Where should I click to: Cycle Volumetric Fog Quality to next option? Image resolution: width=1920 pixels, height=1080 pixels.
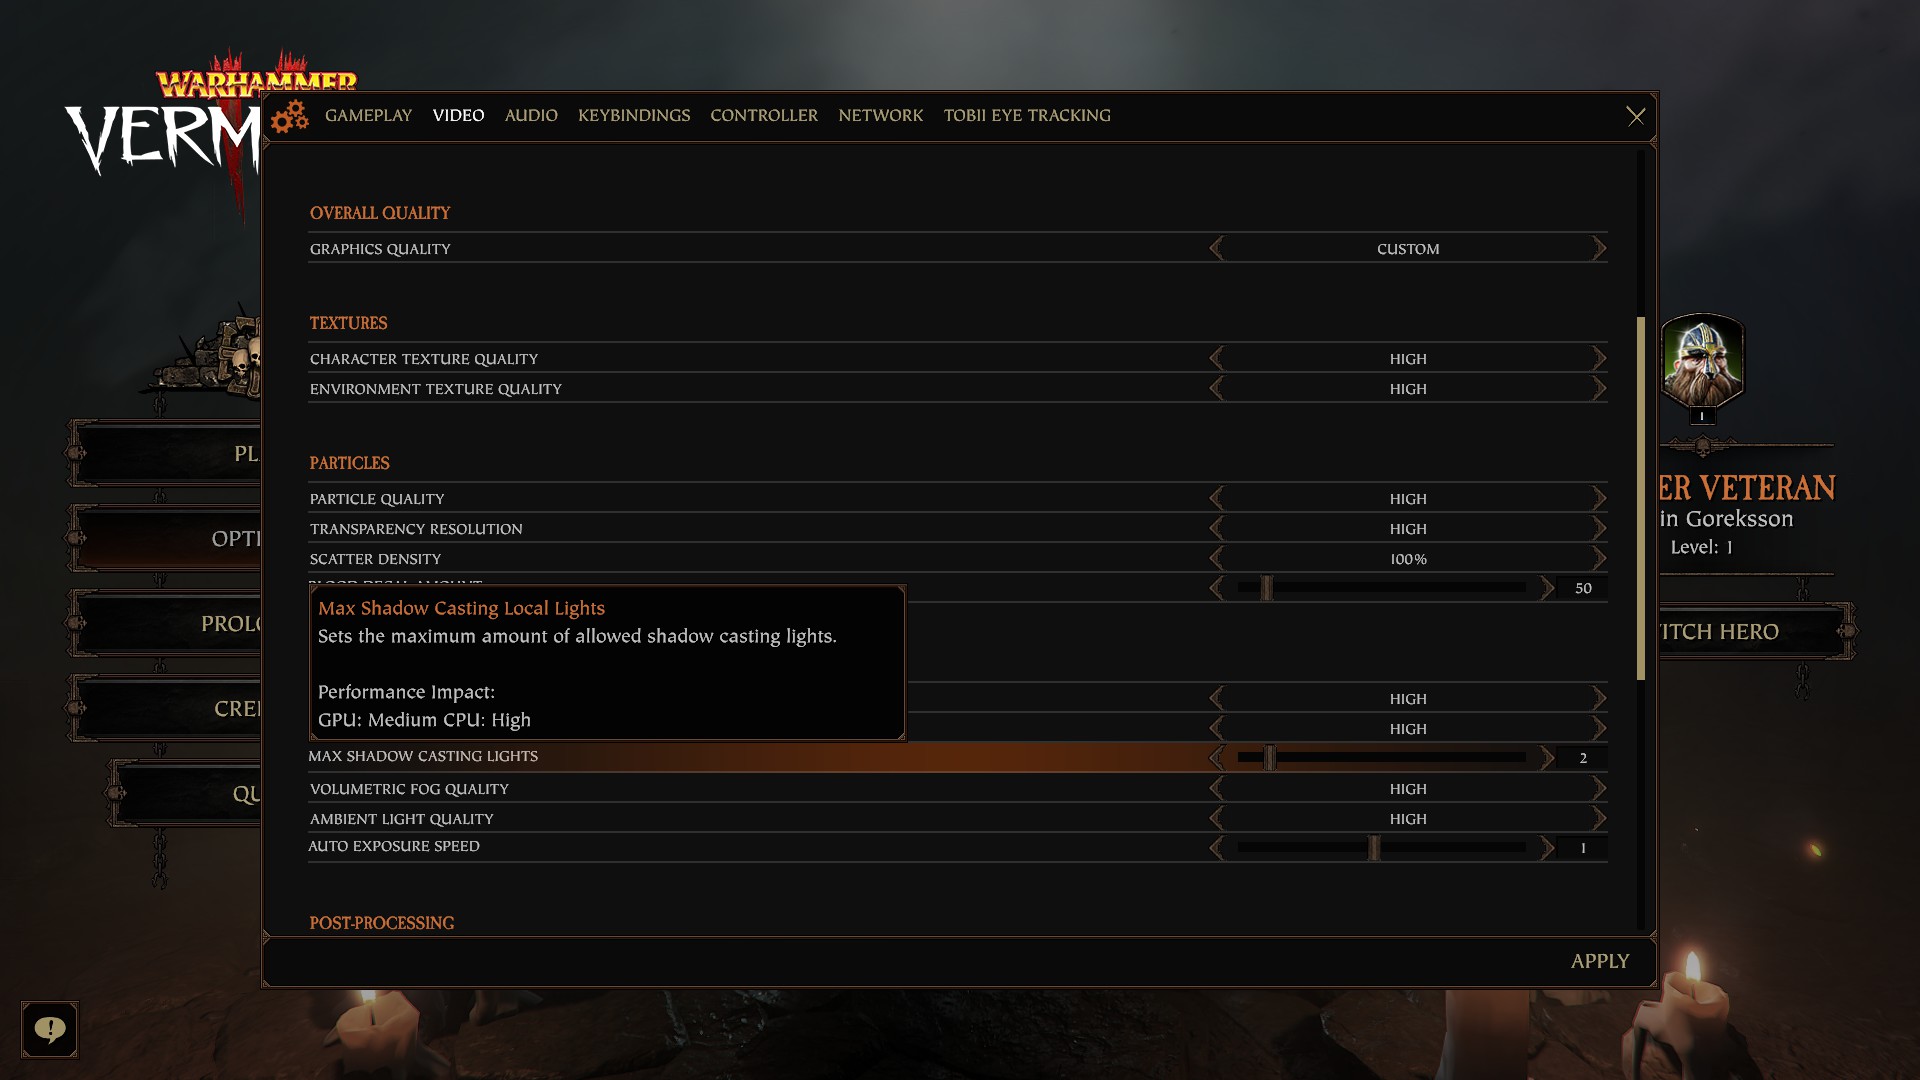1599,789
